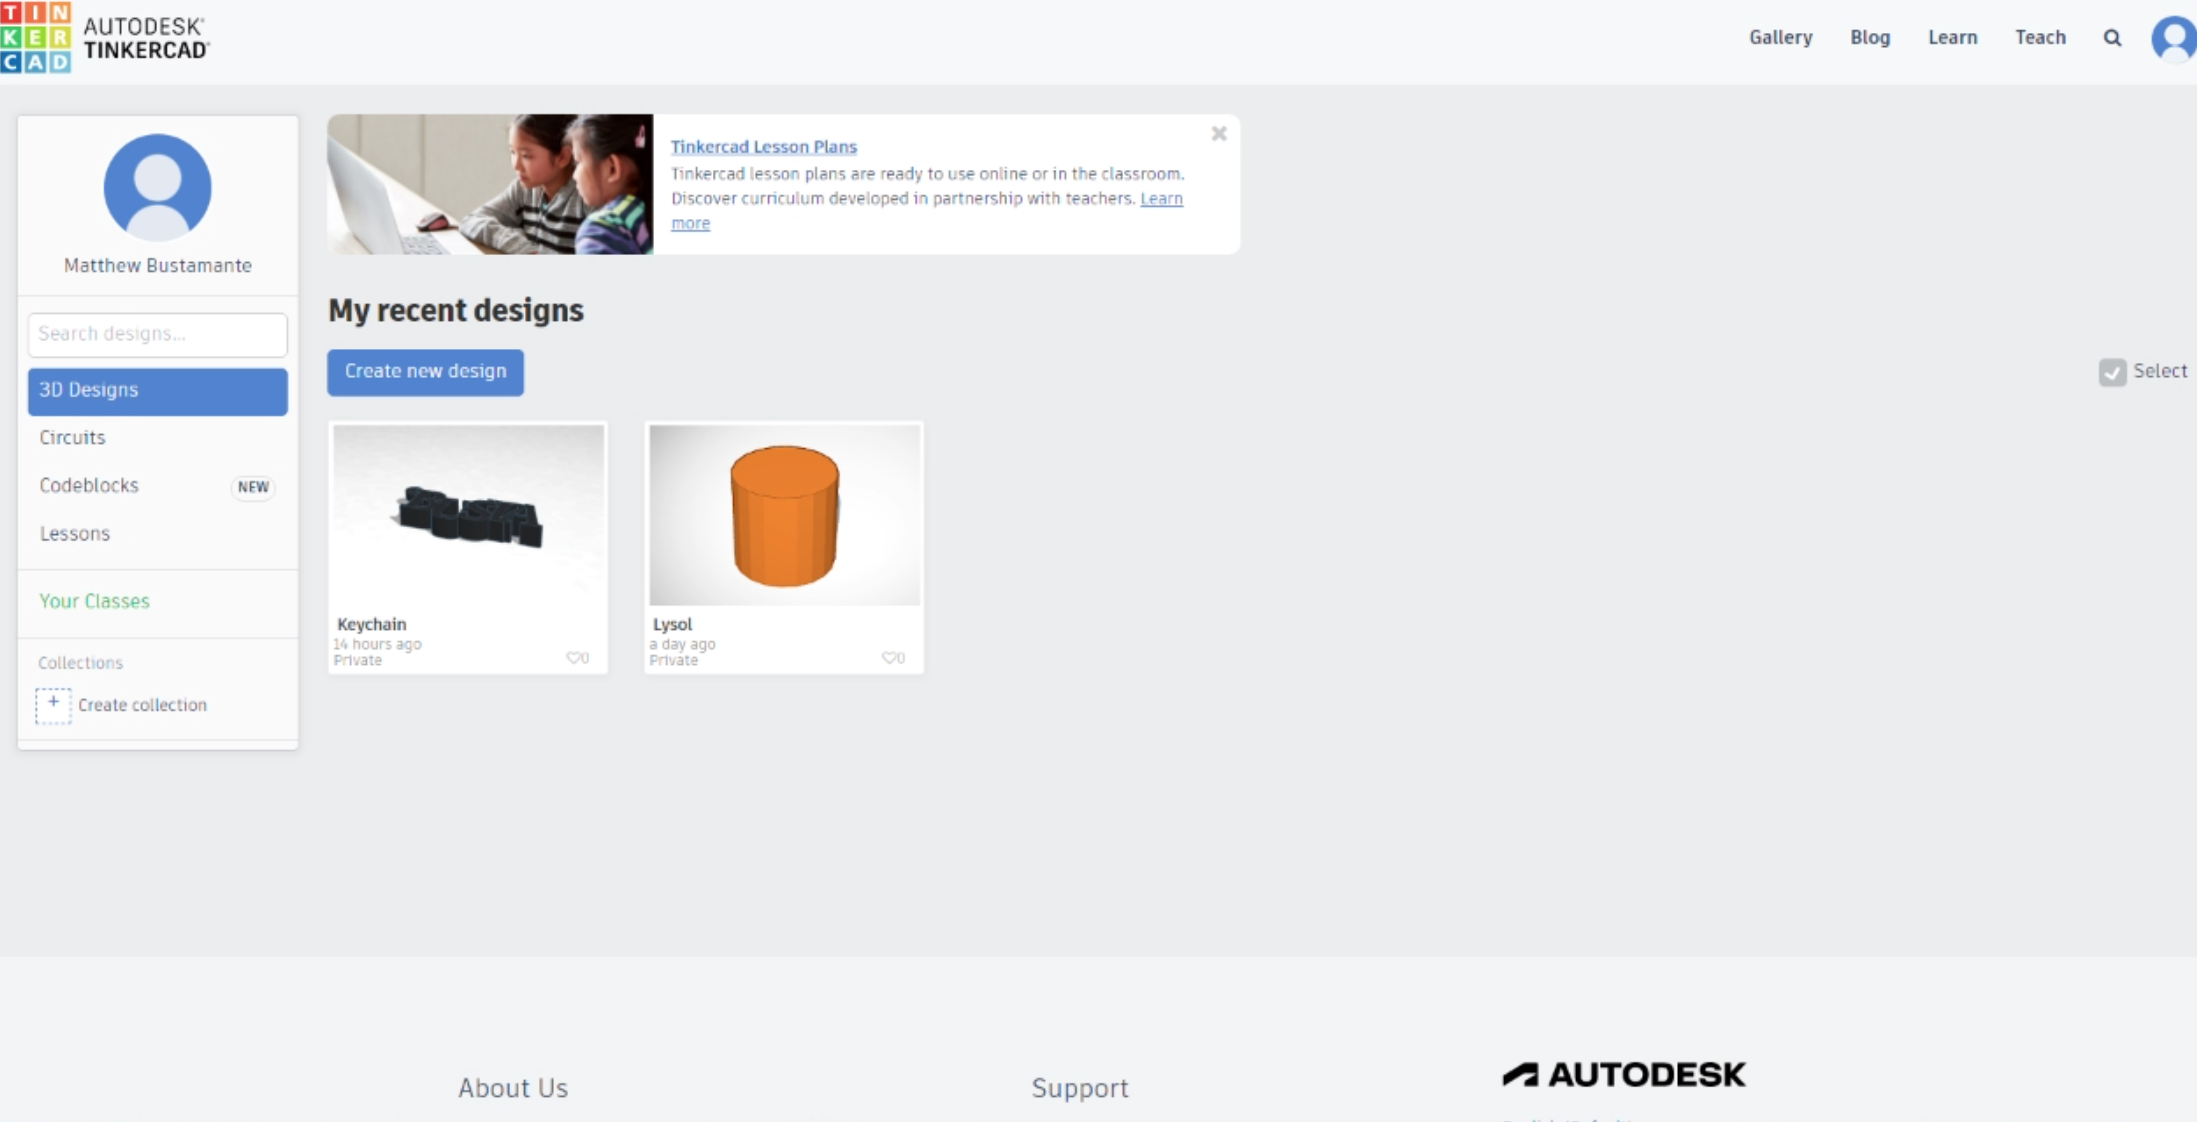Click the Support footer heading
2197x1122 pixels.
[x=1080, y=1088]
